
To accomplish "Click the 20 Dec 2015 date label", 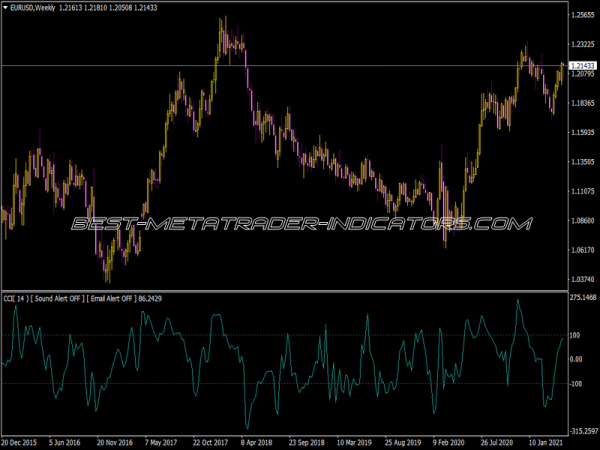I will coord(21,442).
